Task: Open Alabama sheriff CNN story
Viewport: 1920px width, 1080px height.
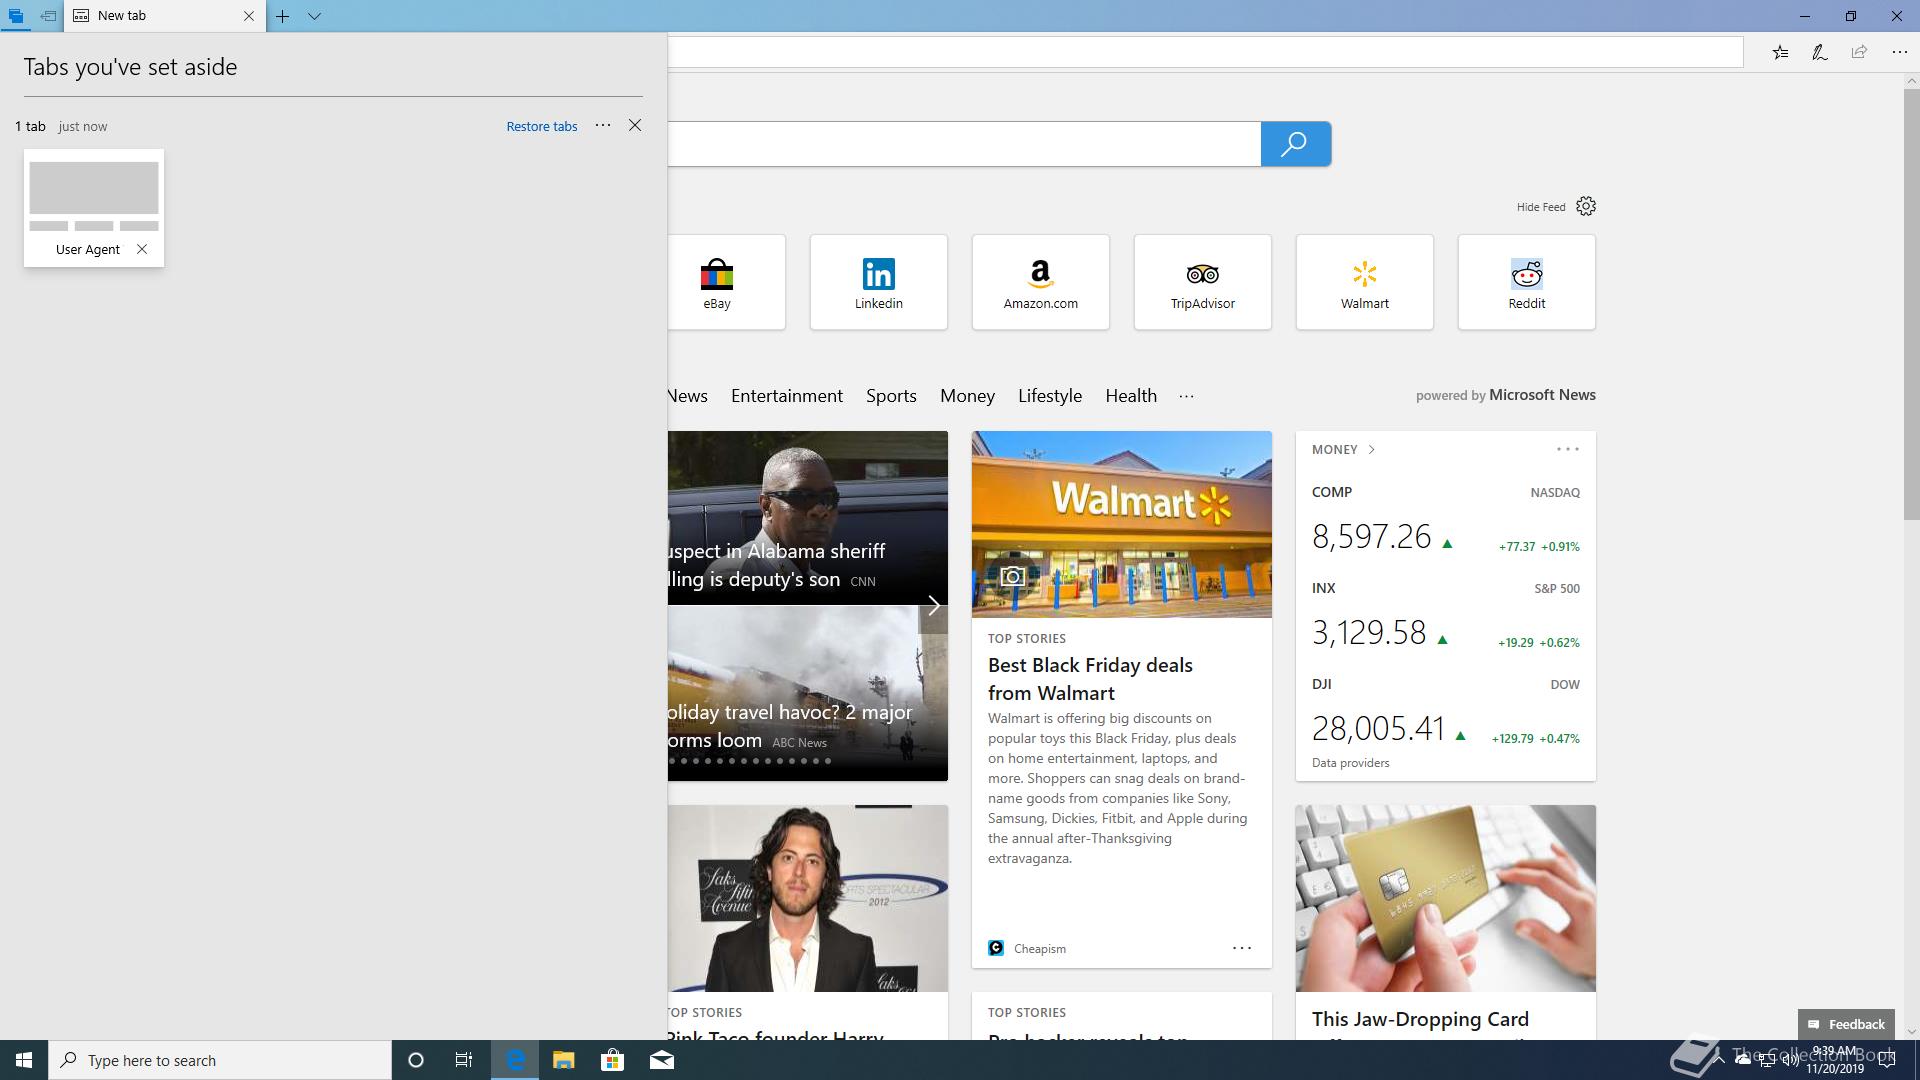Action: pyautogui.click(x=808, y=518)
